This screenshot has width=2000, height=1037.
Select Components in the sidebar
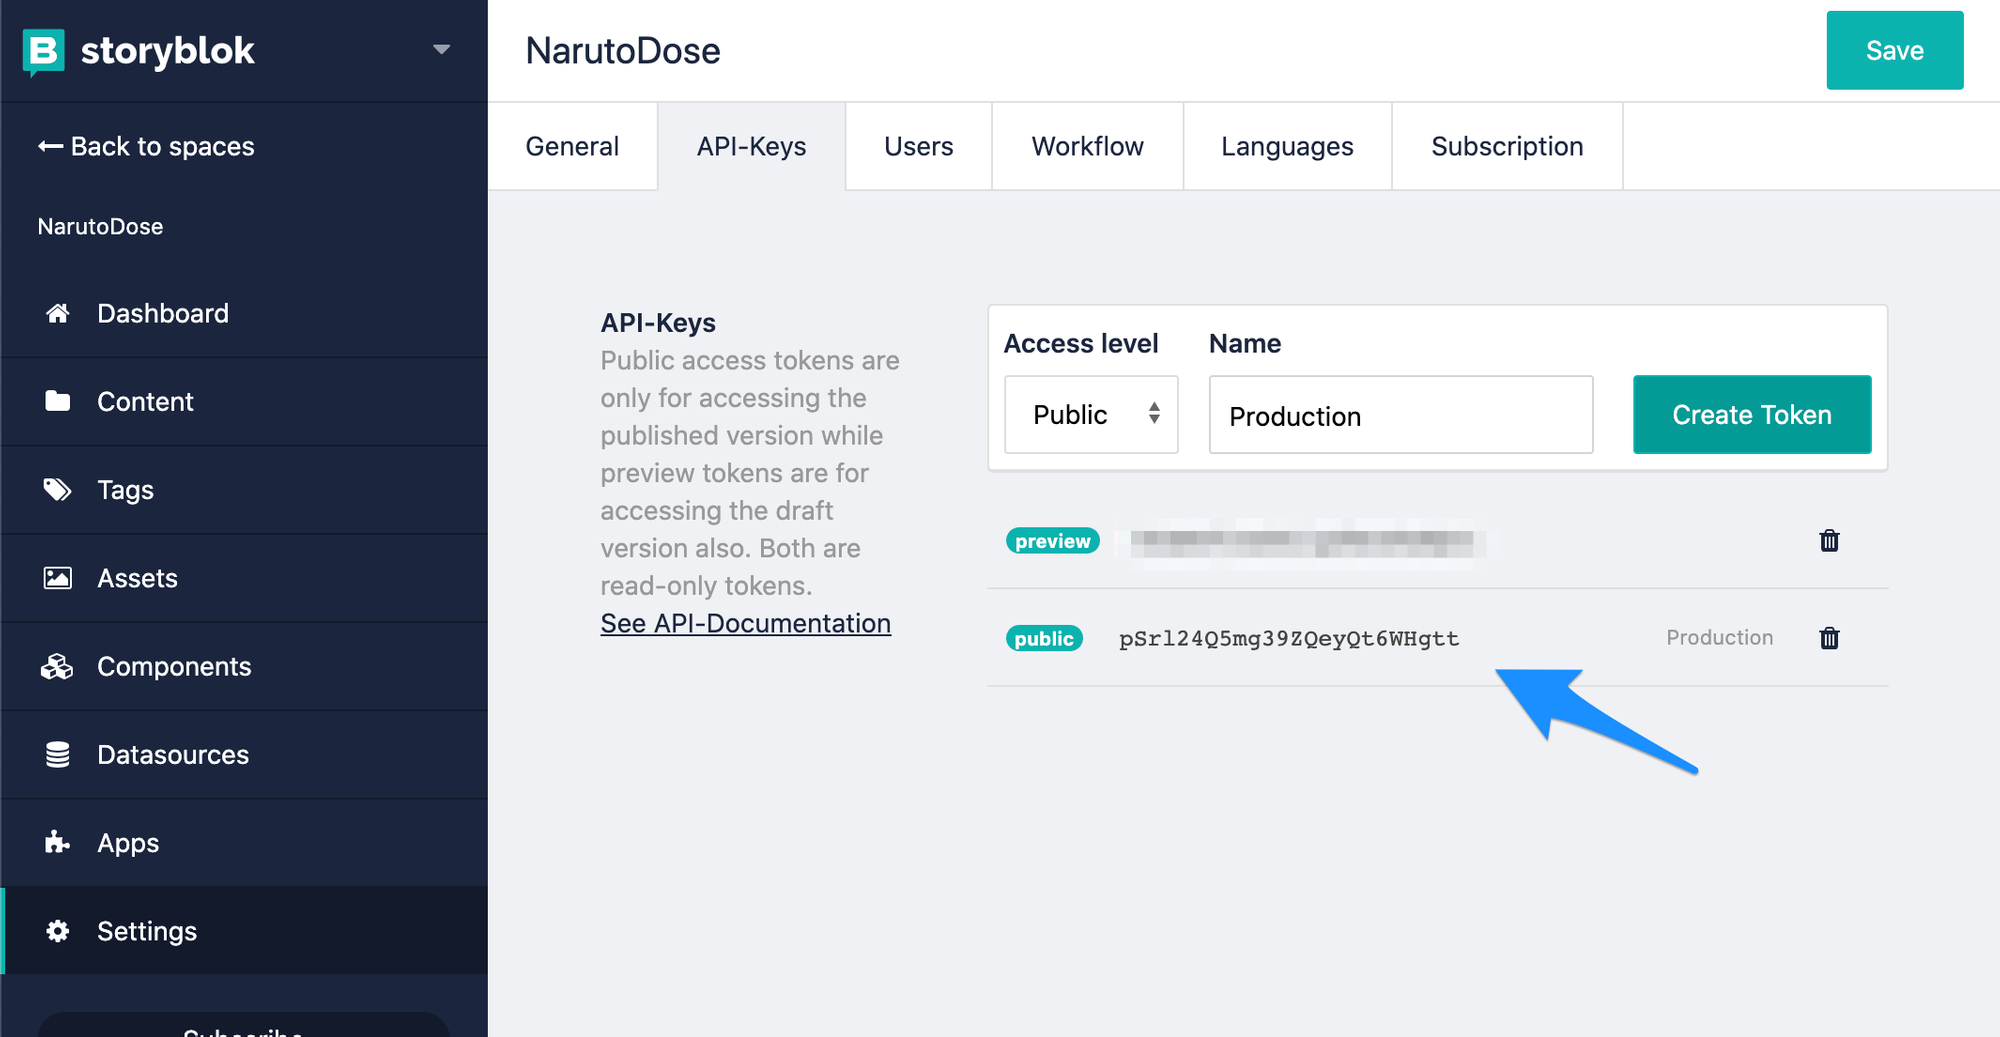[244, 666]
